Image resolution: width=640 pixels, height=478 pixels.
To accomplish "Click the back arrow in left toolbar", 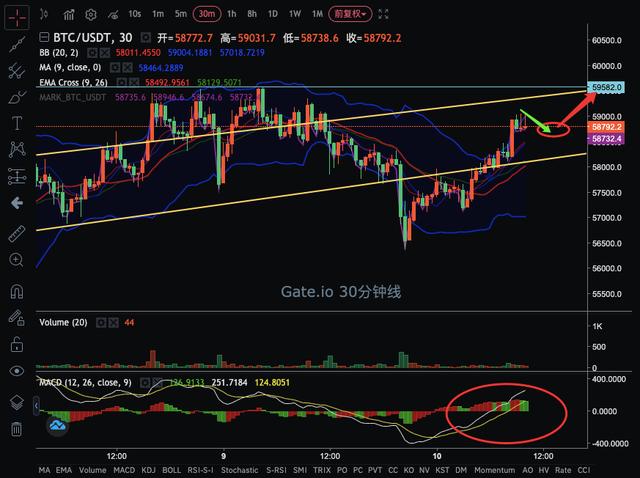I will (x=17, y=203).
